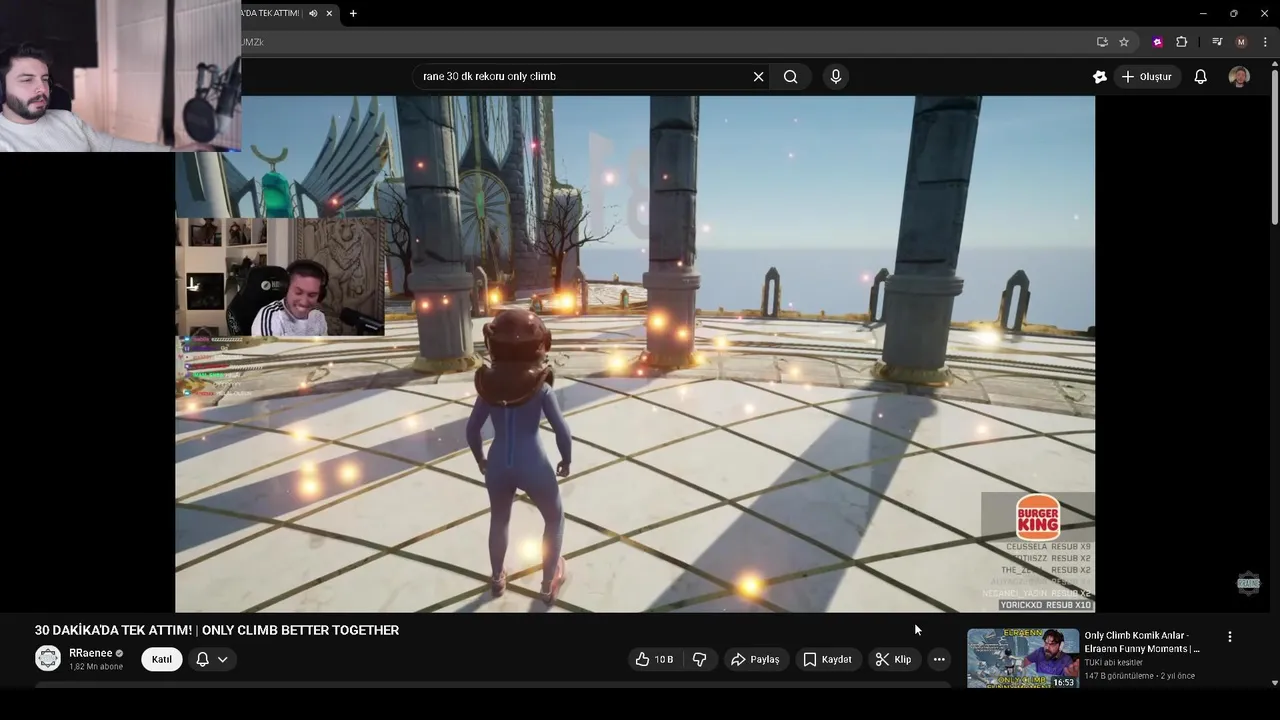Open the Only Climb Komik Anlar video title
The width and height of the screenshot is (1280, 720).
click(1142, 642)
